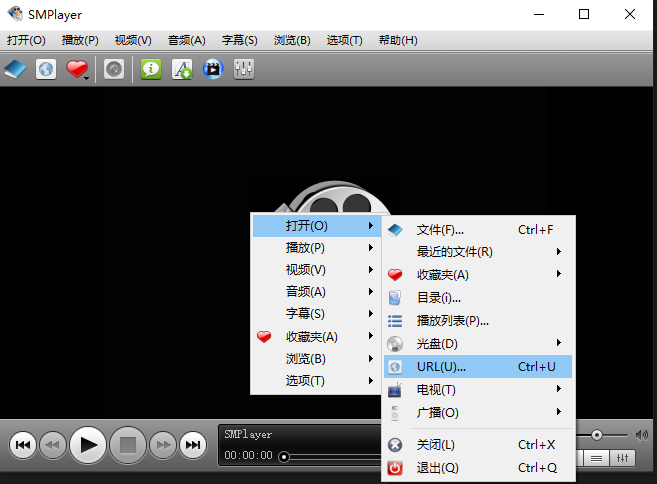The image size is (657, 484).
Task: Expand 视频(V) submenu in context menu
Action: (317, 270)
